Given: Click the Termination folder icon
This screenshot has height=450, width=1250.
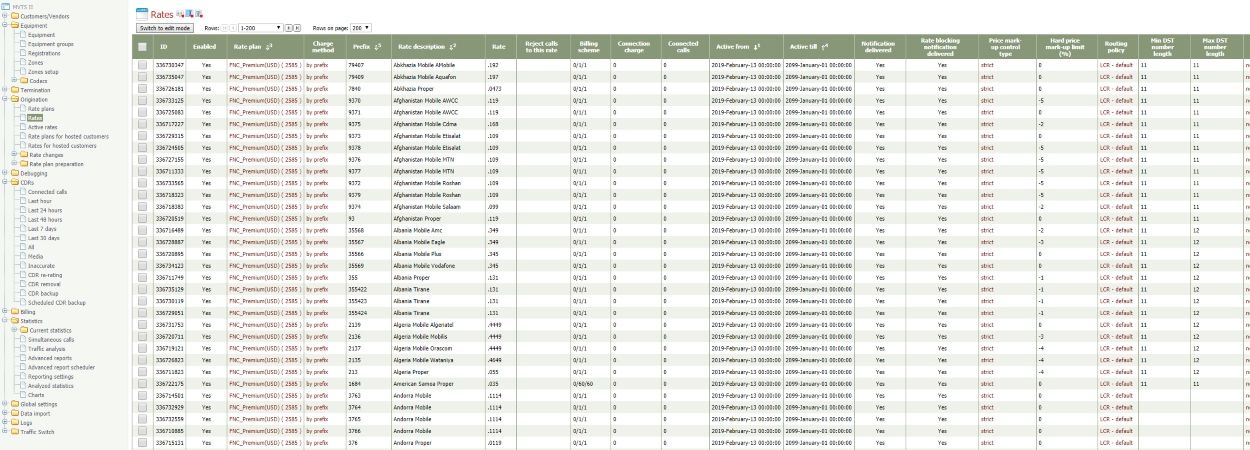Looking at the screenshot, I should coord(15,90).
